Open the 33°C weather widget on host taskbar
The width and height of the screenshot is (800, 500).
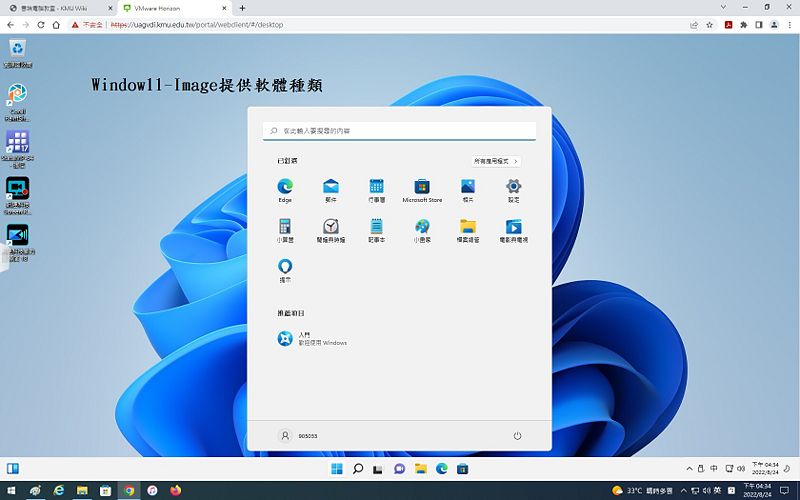pos(642,491)
